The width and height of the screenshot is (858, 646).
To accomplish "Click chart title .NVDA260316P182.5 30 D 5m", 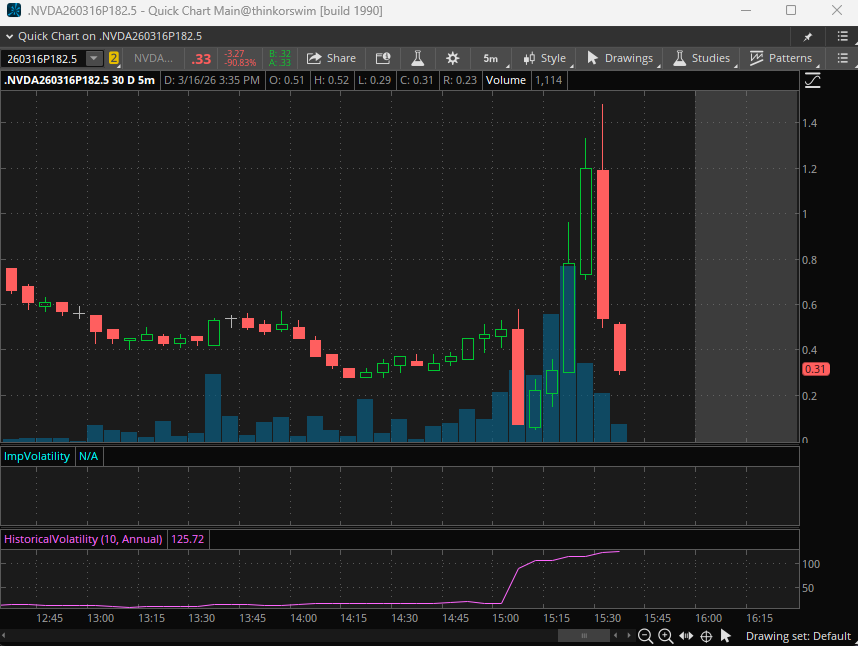I will tap(79, 80).
